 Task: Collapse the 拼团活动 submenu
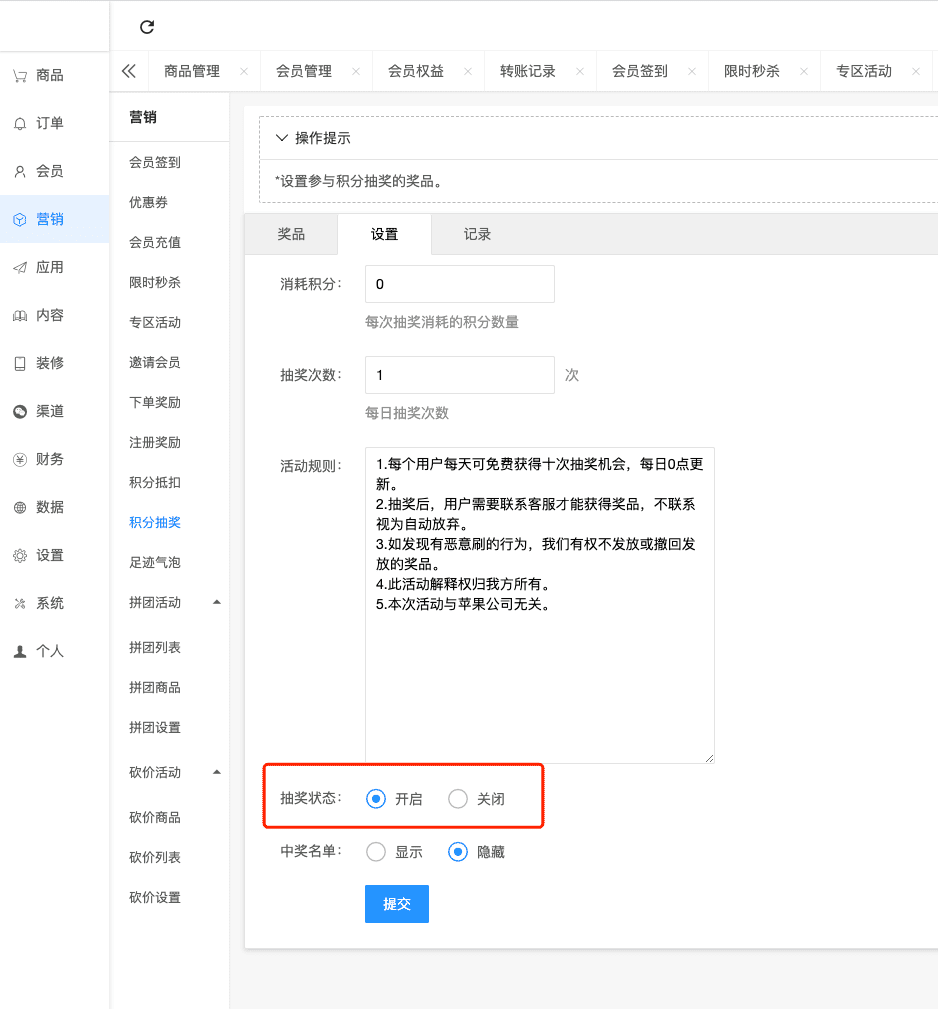tap(217, 602)
